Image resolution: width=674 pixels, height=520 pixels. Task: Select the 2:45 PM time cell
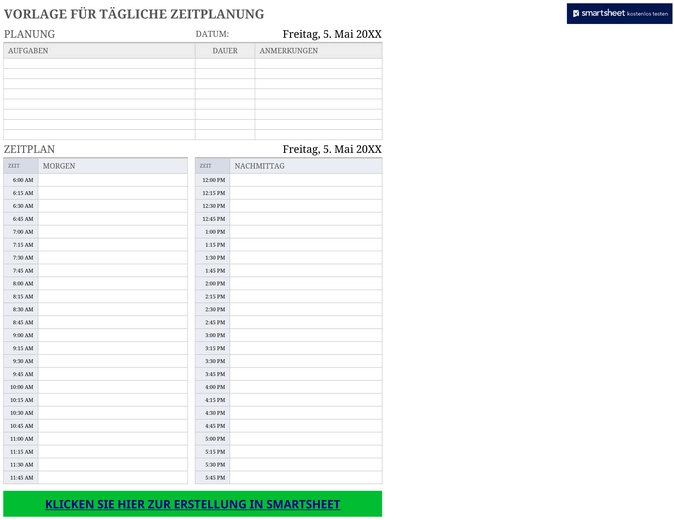click(212, 322)
